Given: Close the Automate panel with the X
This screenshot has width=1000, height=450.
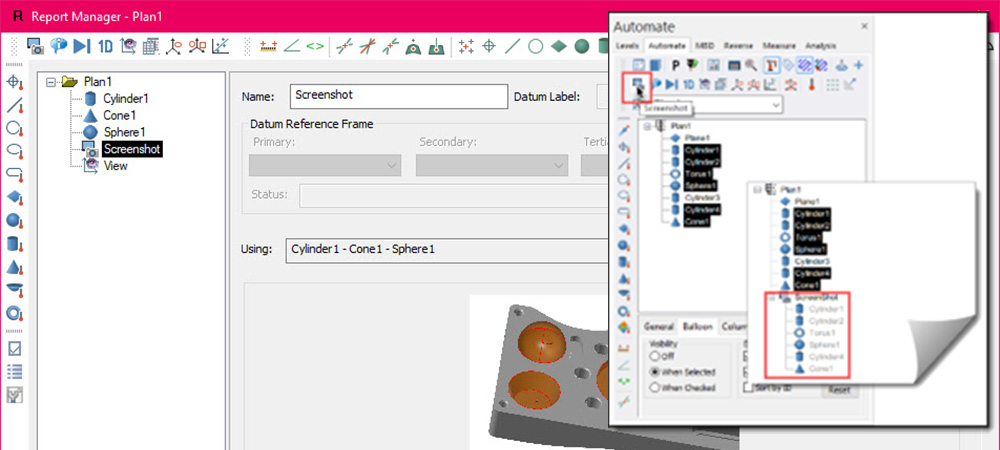Looking at the screenshot, I should (x=864, y=27).
